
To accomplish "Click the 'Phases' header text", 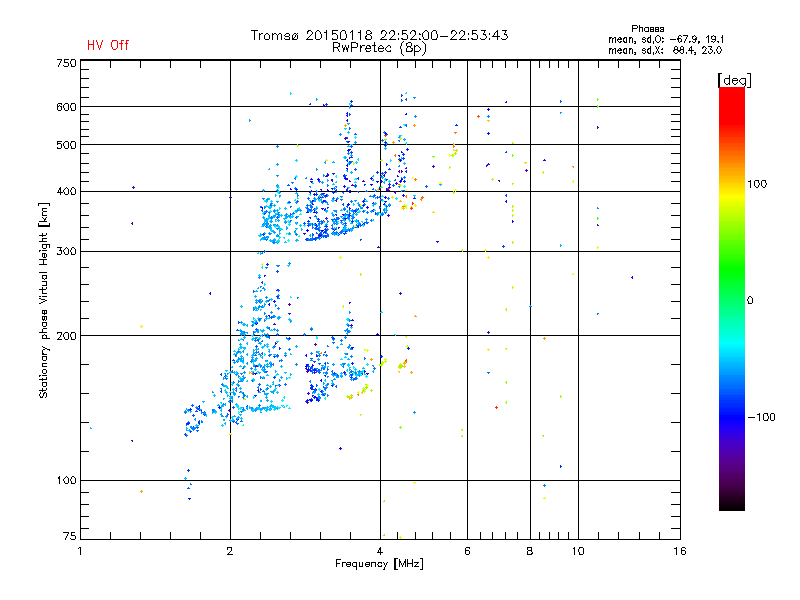I will 647,29.
